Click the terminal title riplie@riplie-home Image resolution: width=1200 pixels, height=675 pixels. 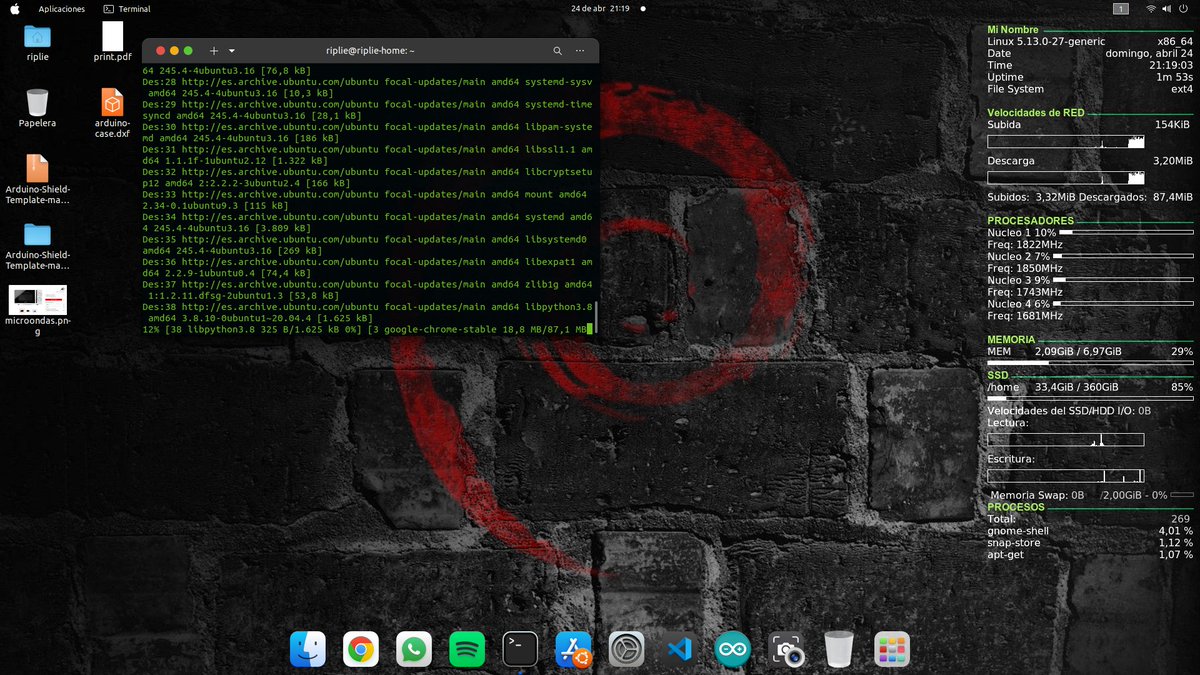pyautogui.click(x=370, y=50)
